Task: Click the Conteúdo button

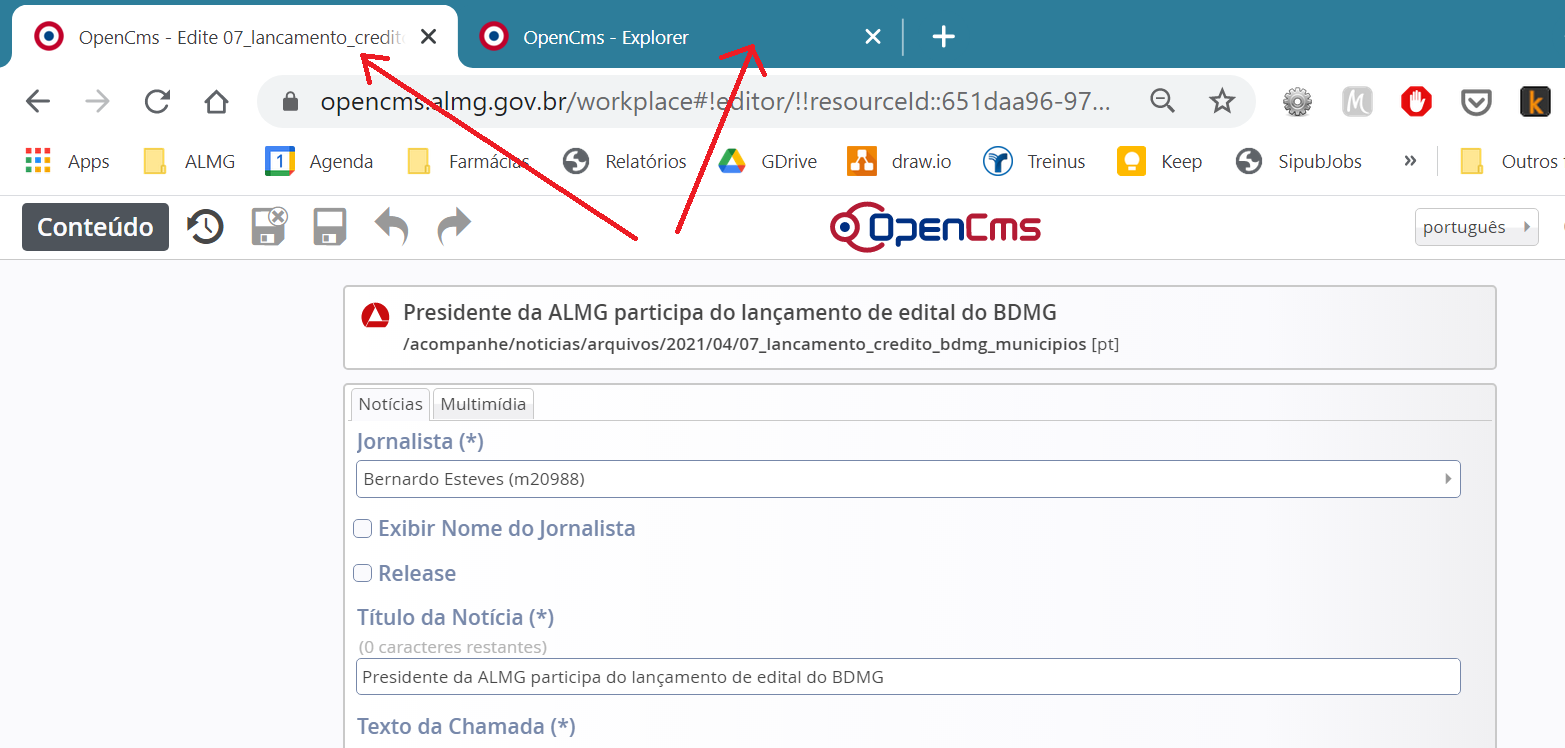Action: [x=95, y=227]
